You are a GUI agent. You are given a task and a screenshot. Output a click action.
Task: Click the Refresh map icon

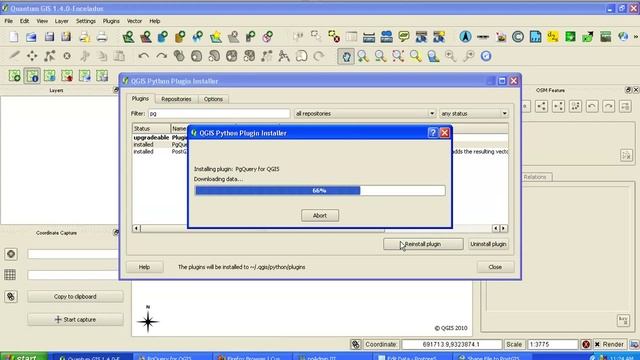[x=486, y=56]
